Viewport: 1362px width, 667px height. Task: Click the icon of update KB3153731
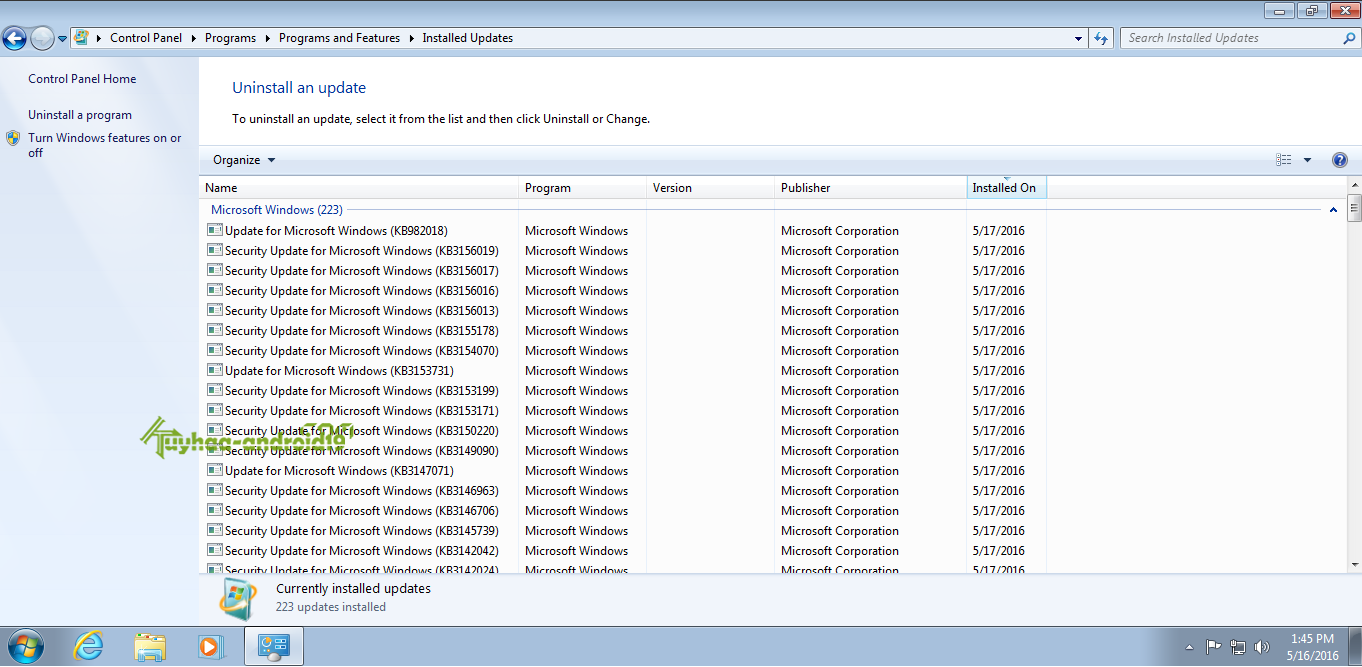(x=215, y=370)
